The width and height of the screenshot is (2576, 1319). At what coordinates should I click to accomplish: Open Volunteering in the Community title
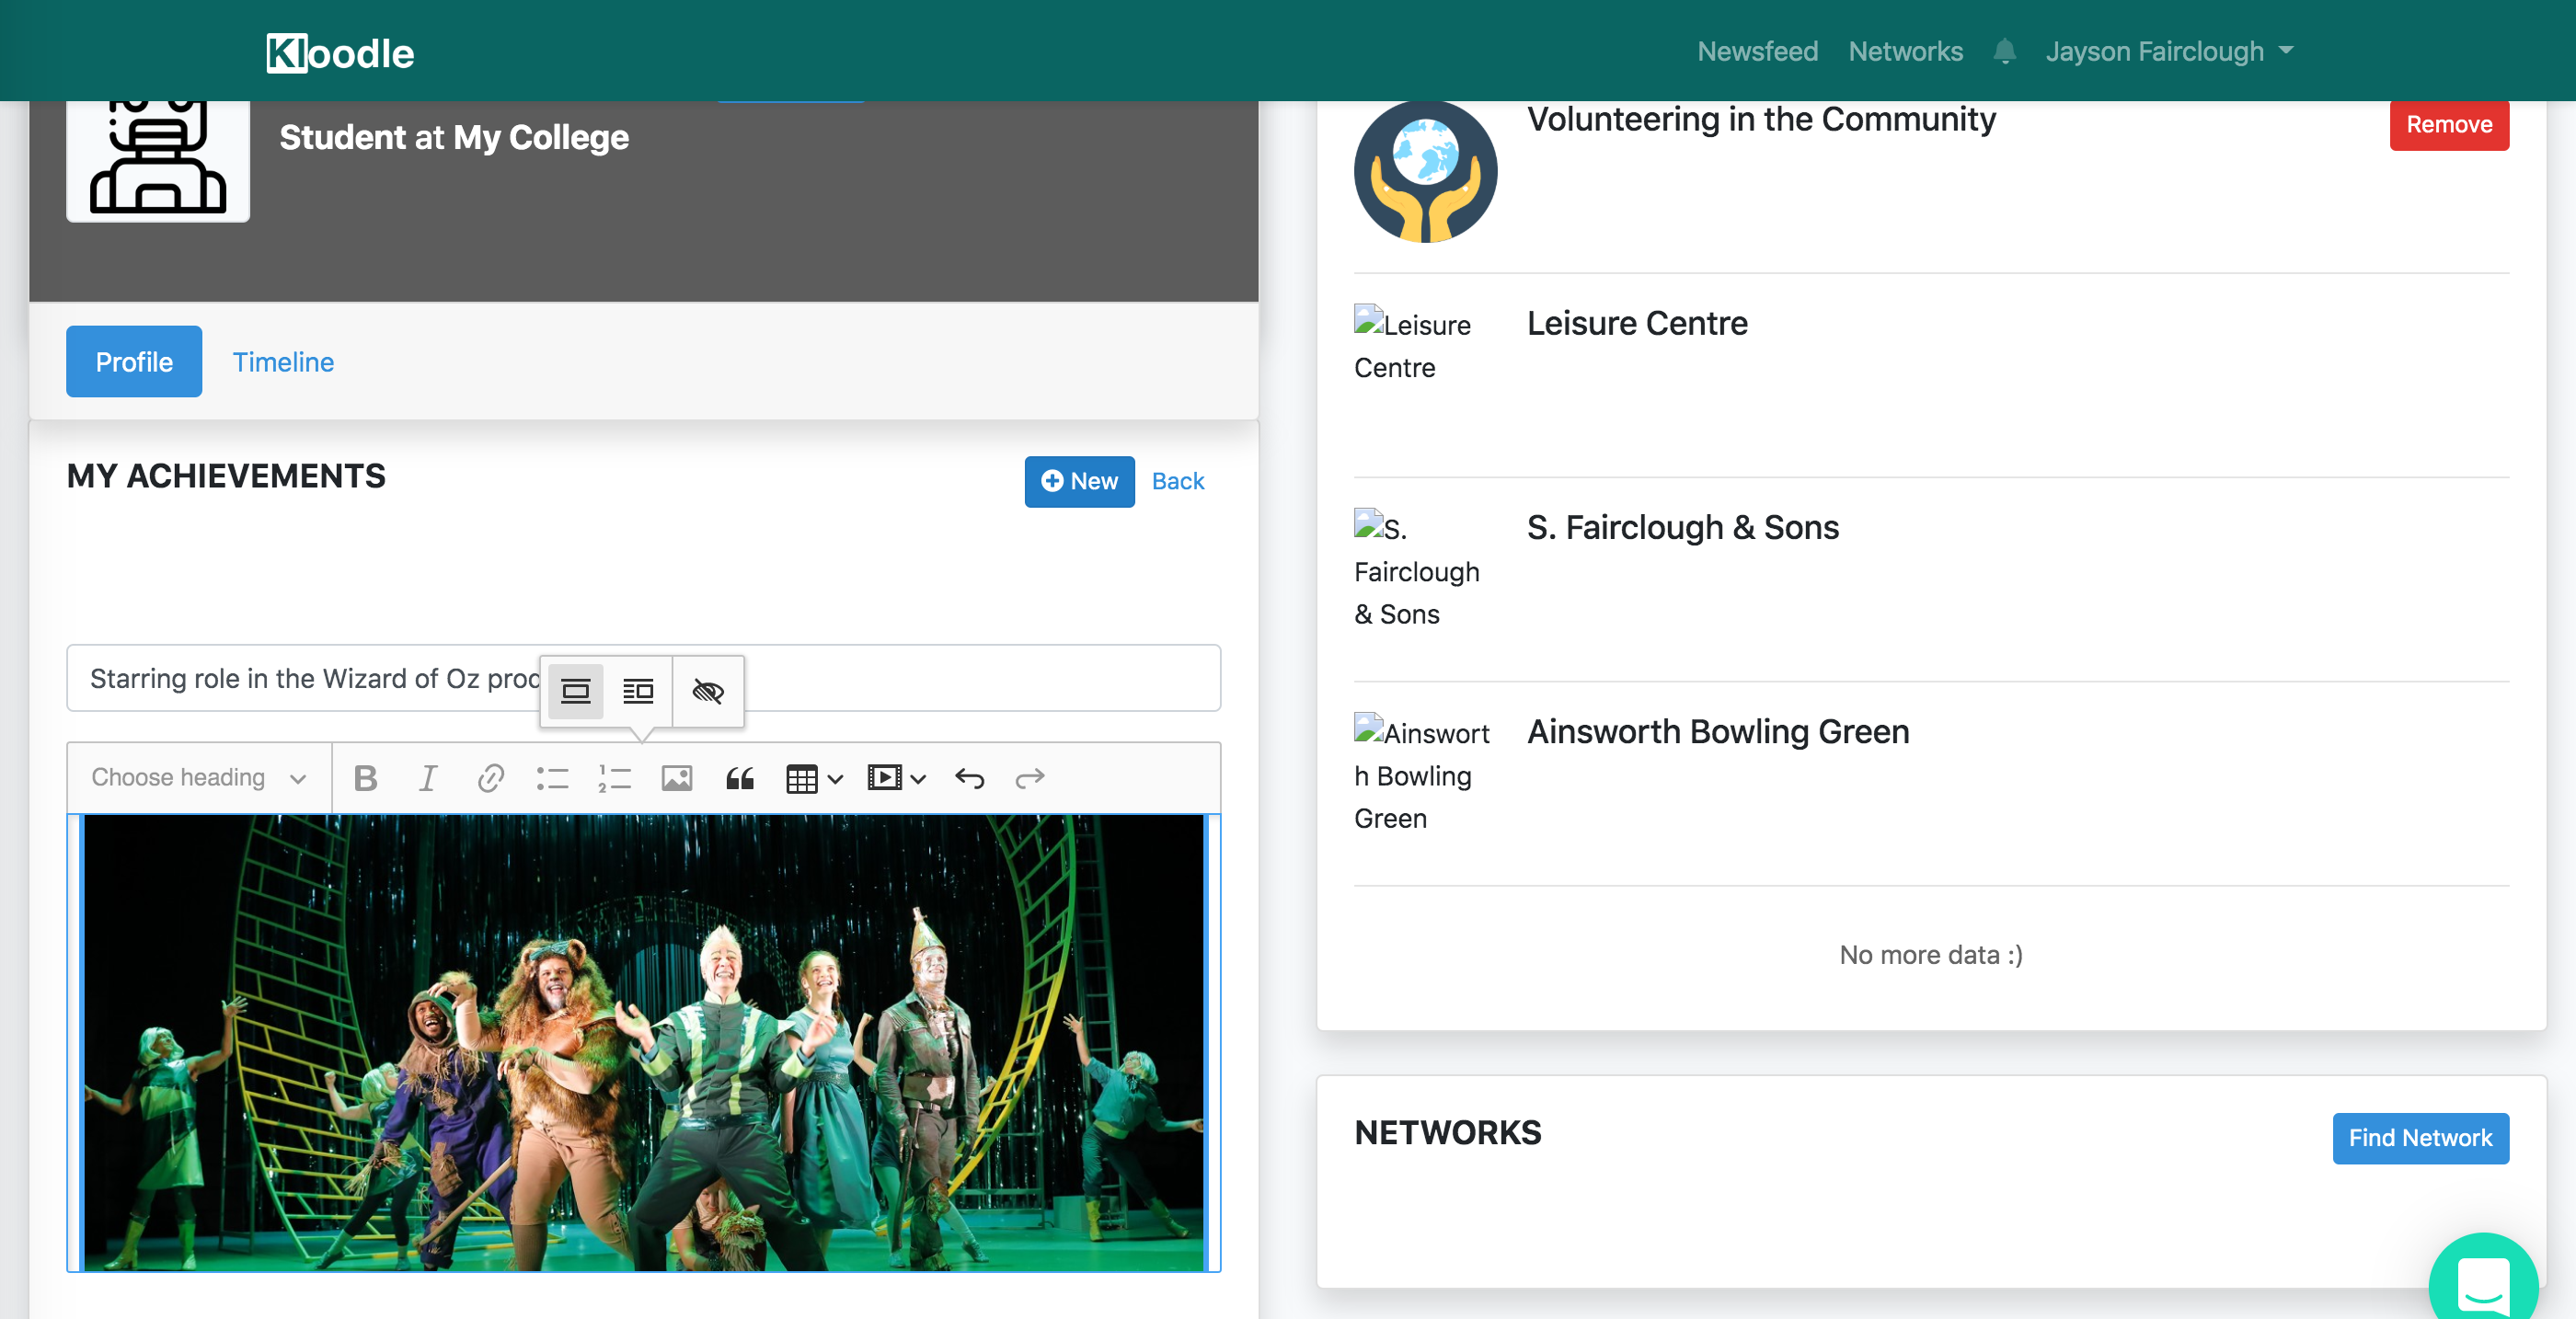tap(1761, 120)
